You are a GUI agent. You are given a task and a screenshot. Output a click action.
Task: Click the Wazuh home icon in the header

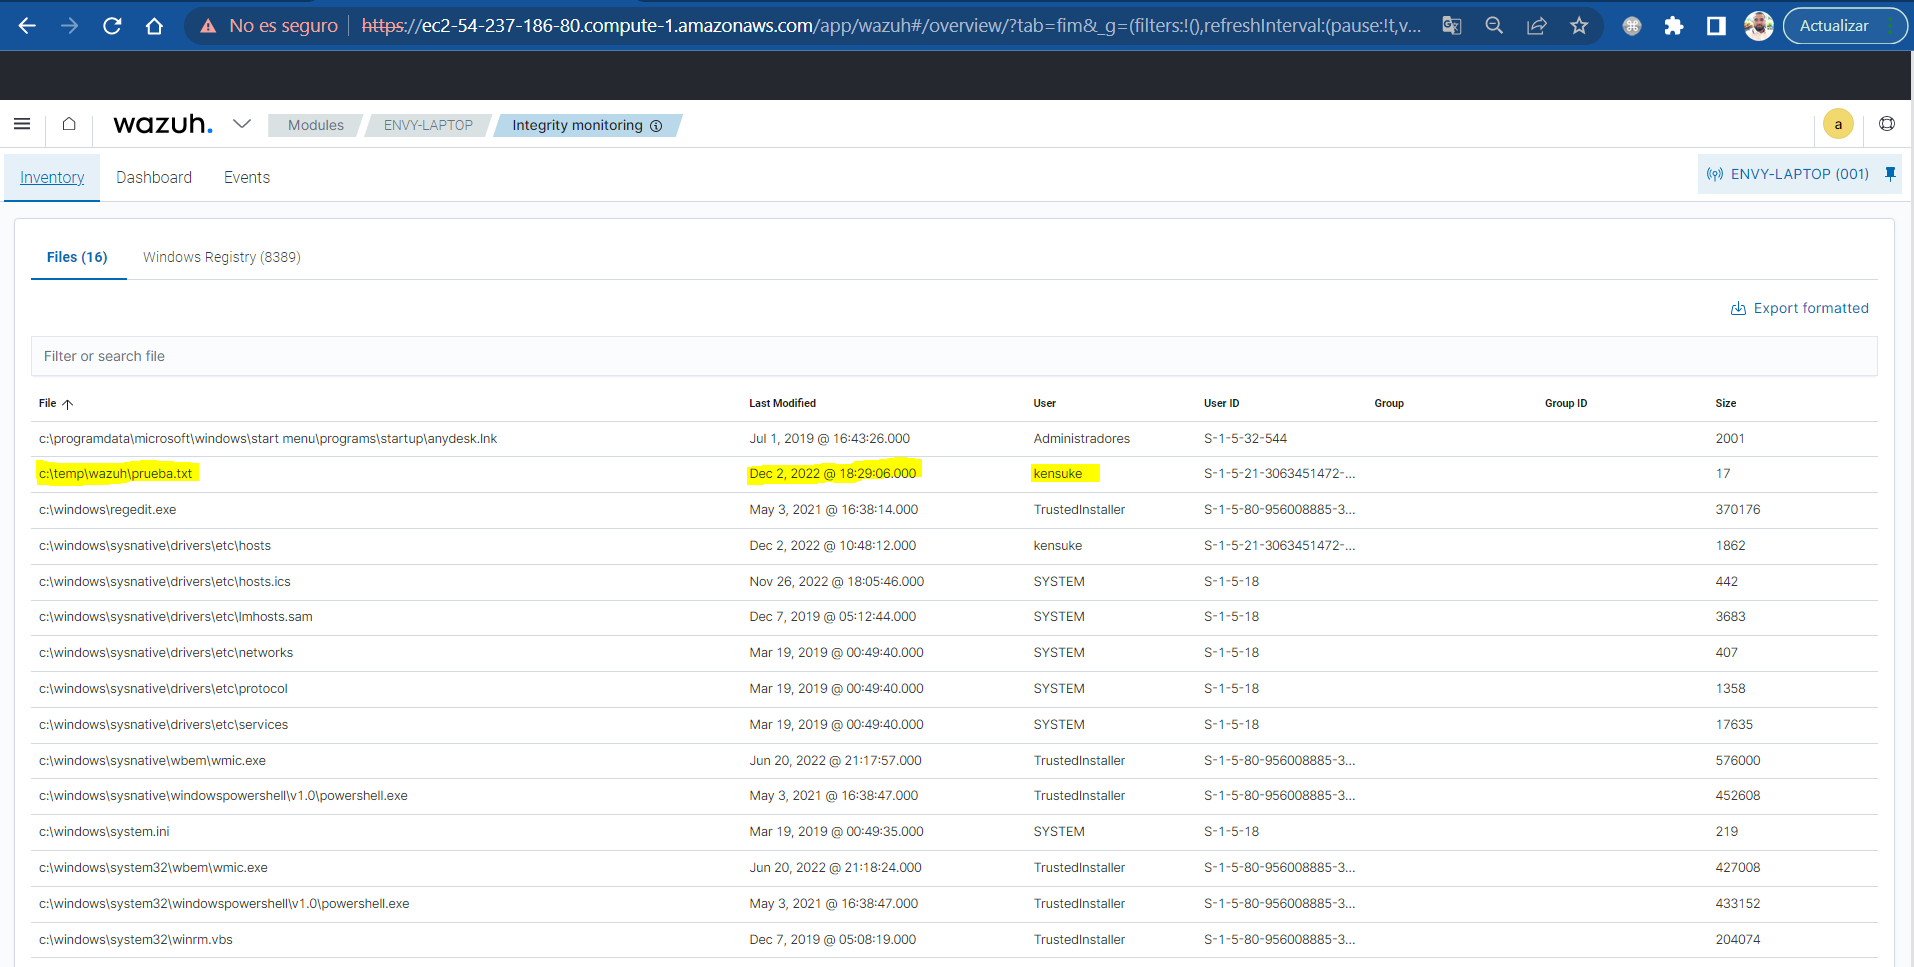coord(68,124)
